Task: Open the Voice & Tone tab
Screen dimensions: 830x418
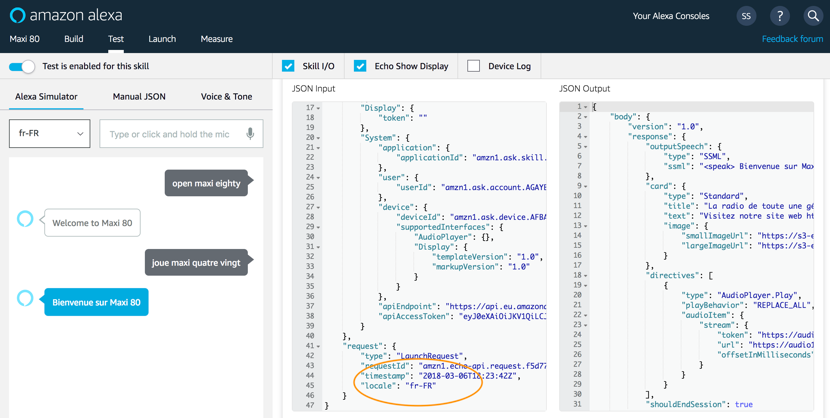Action: [x=227, y=96]
